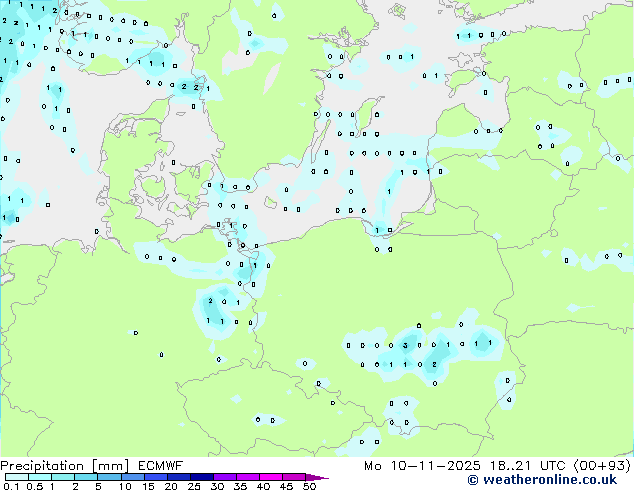
Task: Click the '10' legend scale number
Action: pyautogui.click(x=125, y=486)
